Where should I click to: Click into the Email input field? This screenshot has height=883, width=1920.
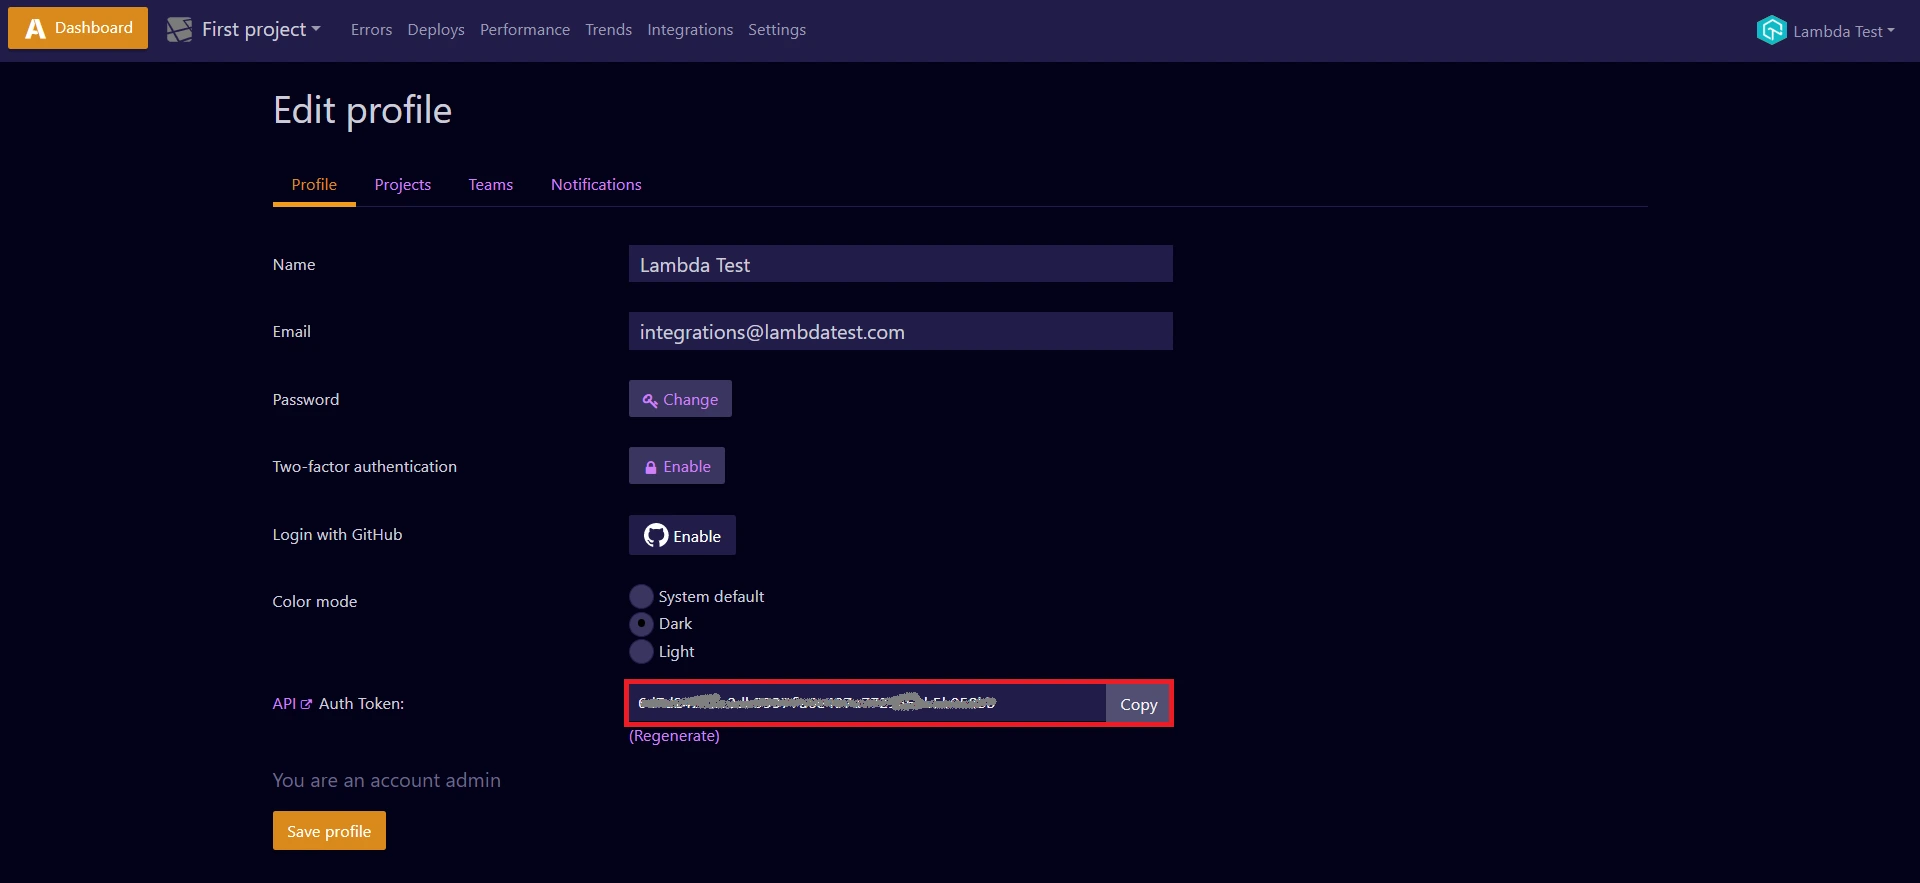(x=900, y=332)
